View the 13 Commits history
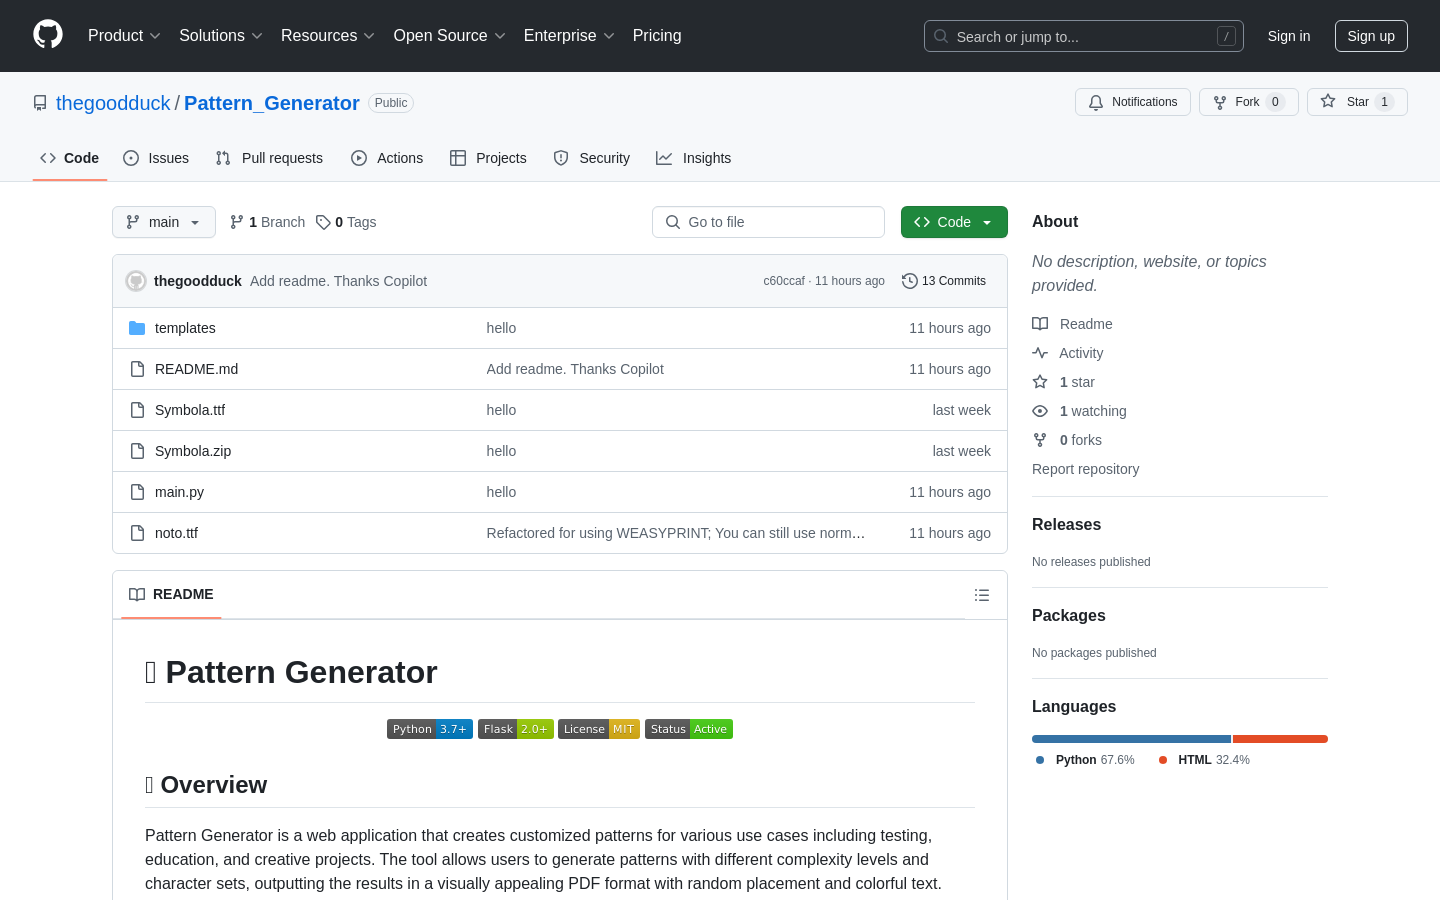 point(944,281)
